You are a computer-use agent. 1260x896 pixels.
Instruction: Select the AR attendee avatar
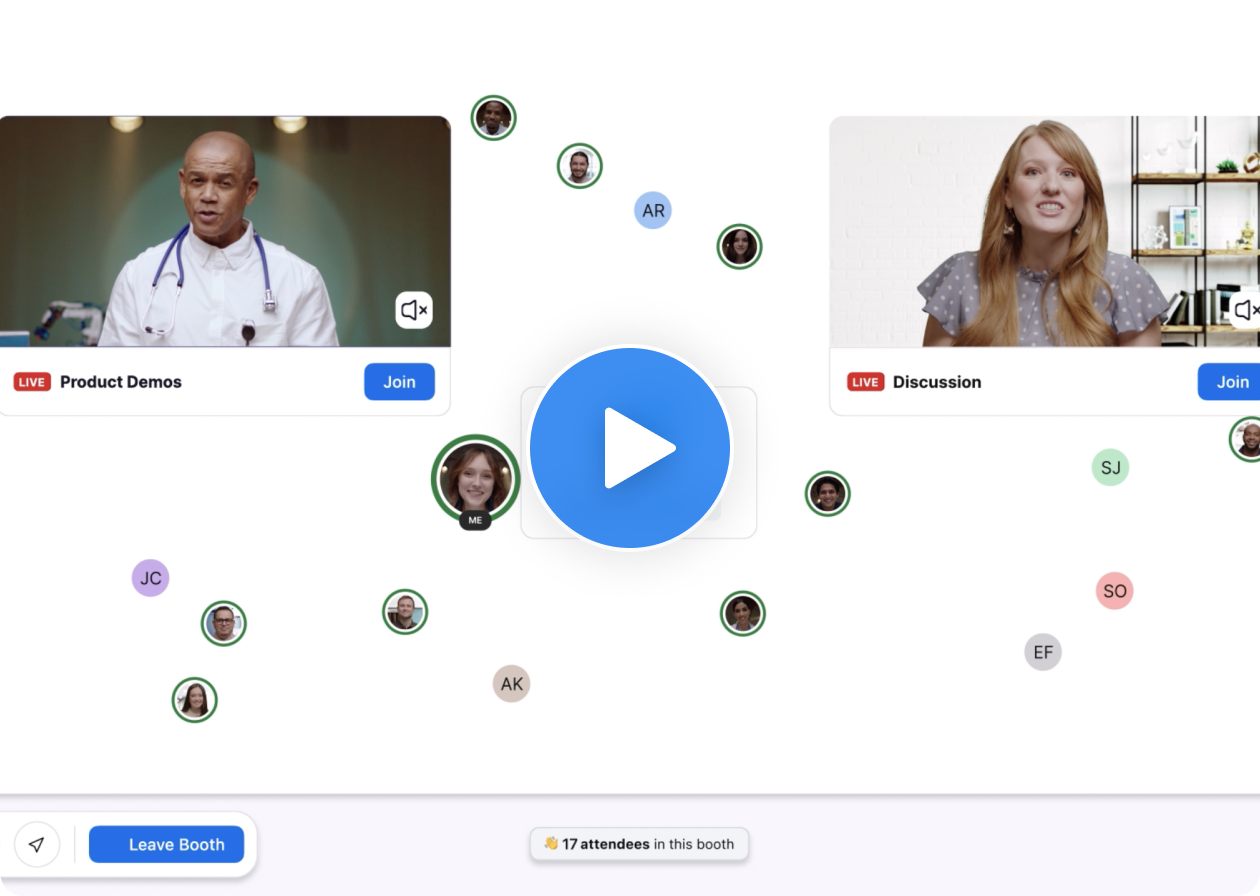coord(653,211)
